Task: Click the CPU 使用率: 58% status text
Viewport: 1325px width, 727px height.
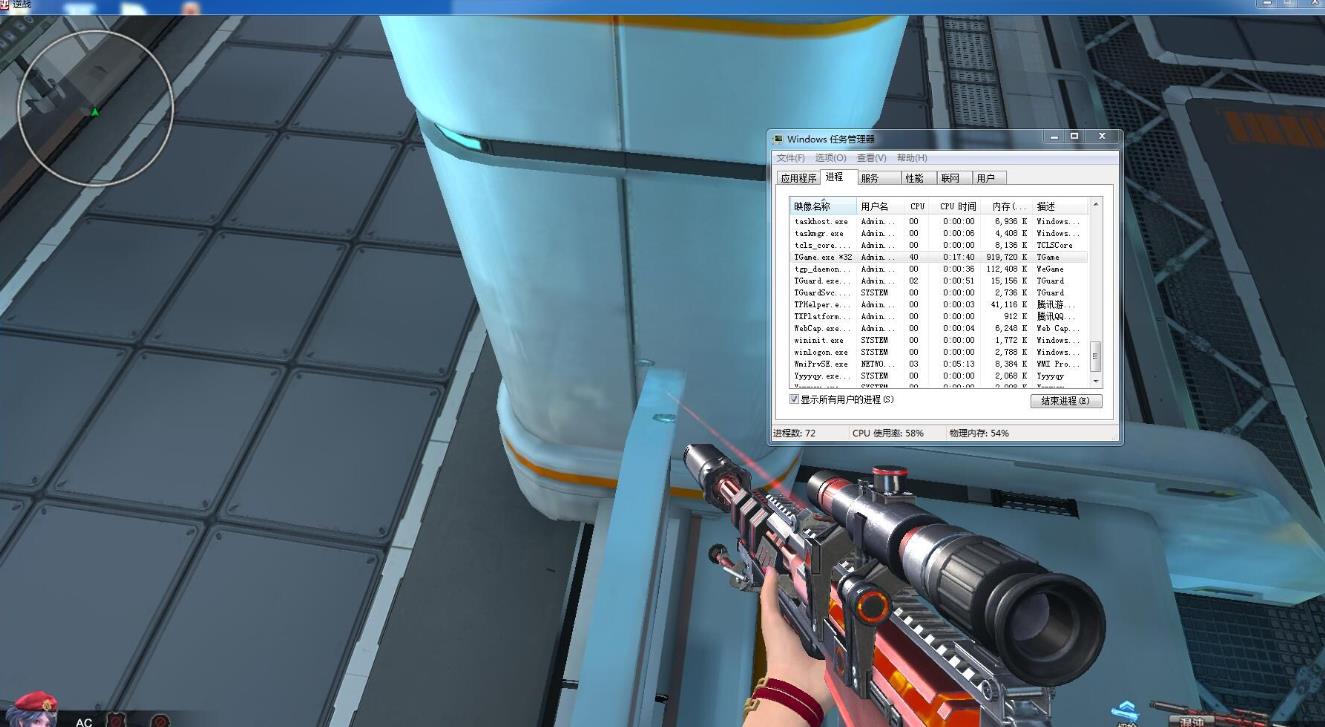Action: [887, 433]
